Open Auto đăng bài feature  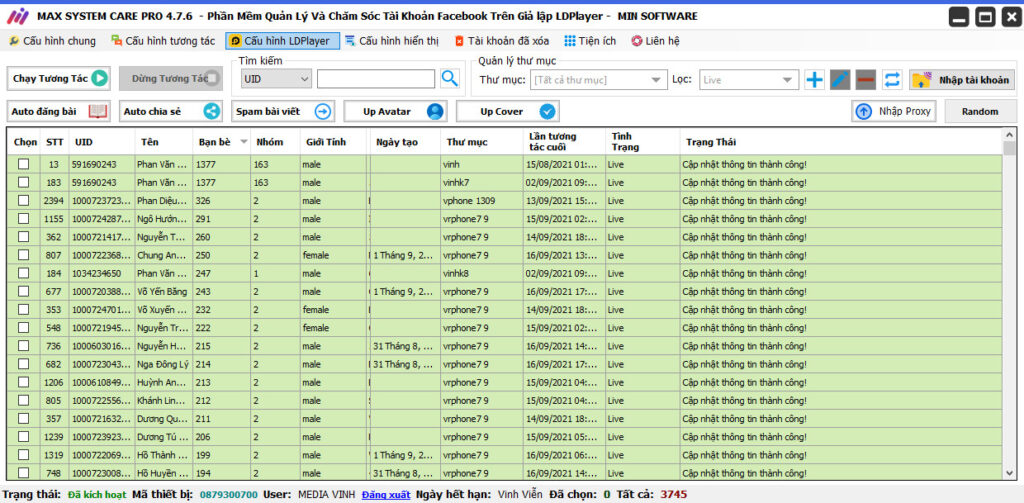pos(59,112)
